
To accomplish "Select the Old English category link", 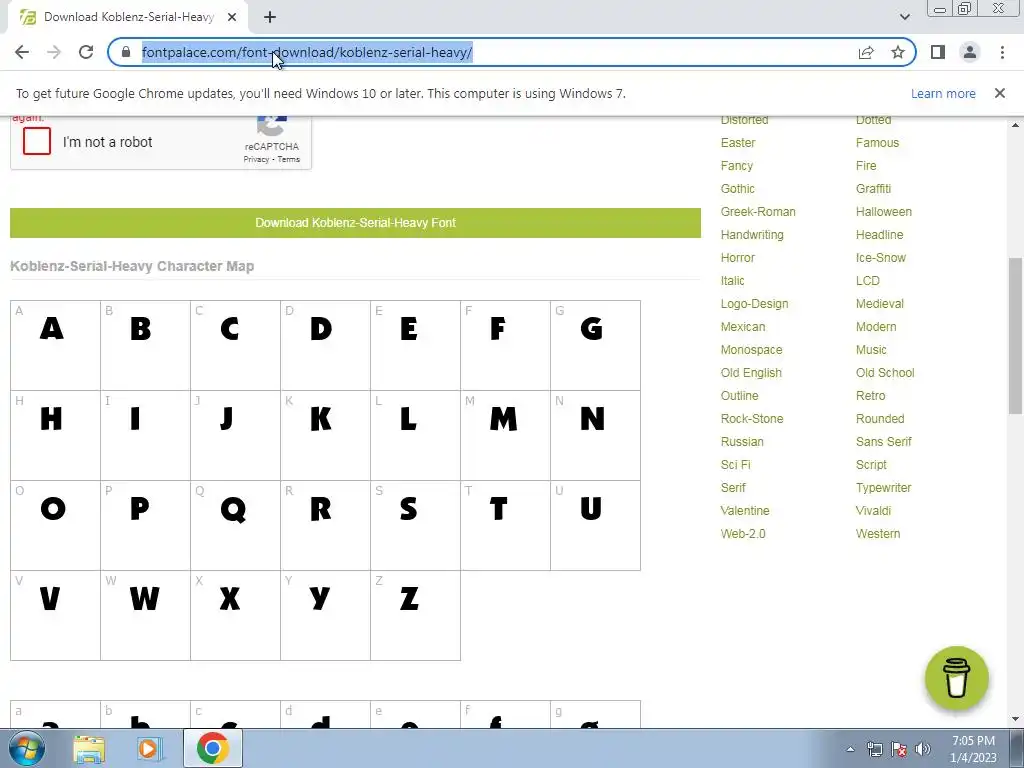I will point(751,373).
